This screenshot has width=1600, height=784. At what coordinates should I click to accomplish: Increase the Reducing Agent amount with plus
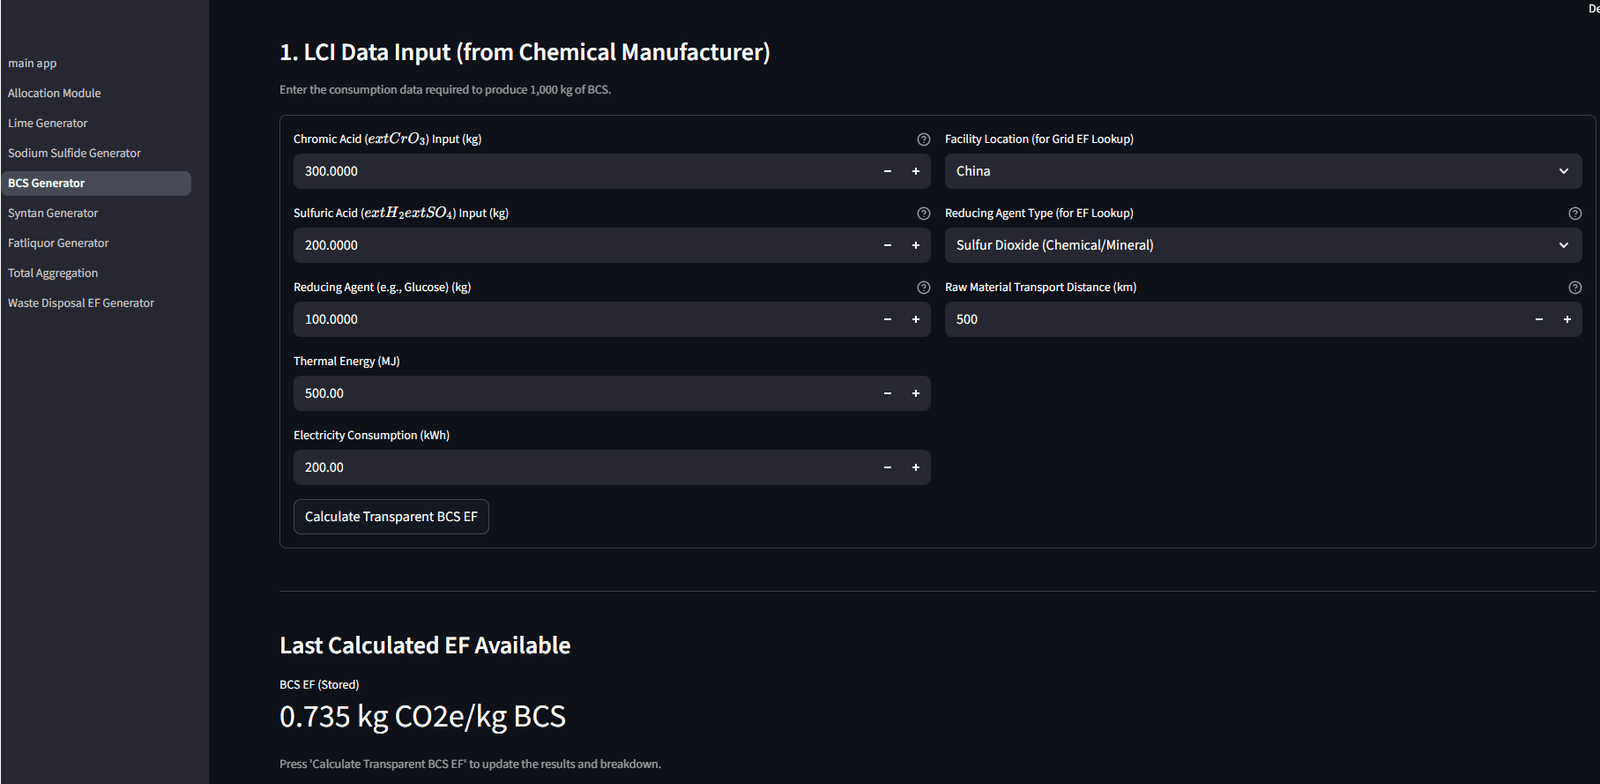click(x=915, y=319)
